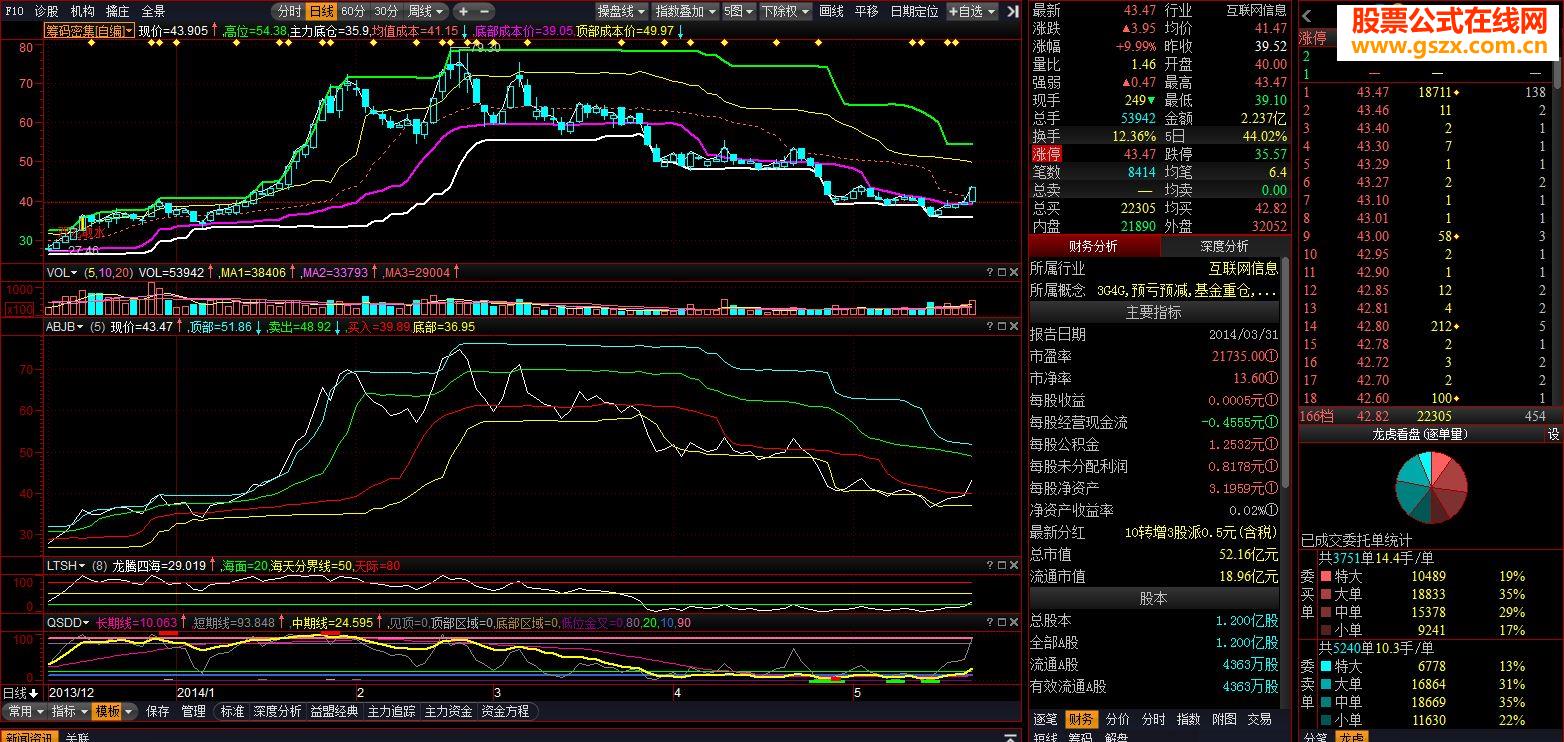Viewport: 1564px width, 742px height.
Task: Click the 日期定位 button
Action: (x=914, y=11)
